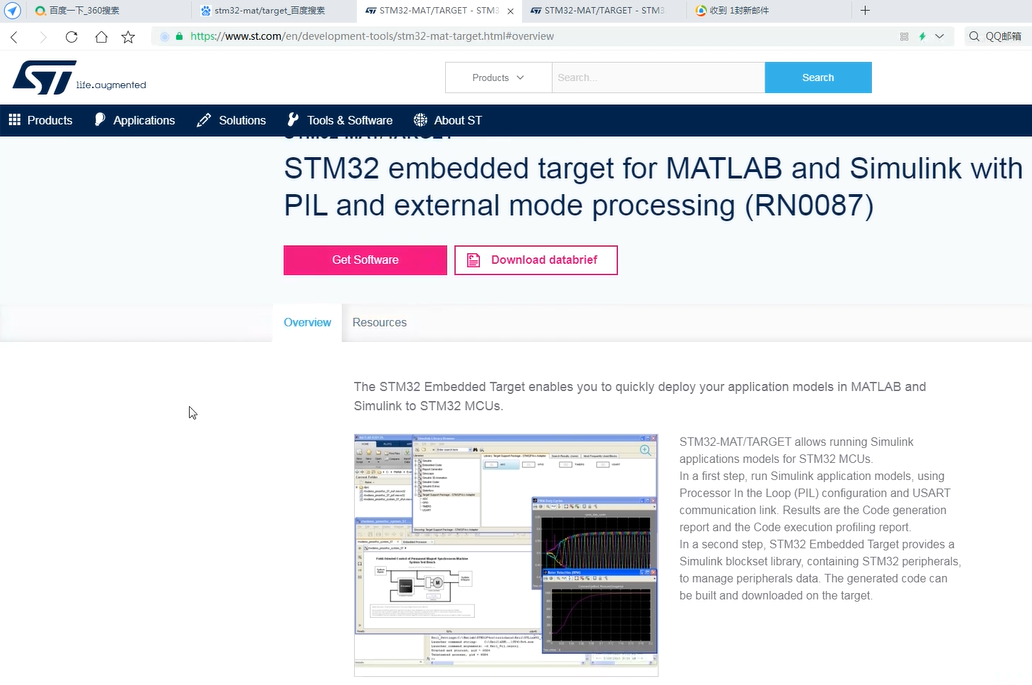Viewport: 1032px width, 685px height.
Task: Open Applications menu in navigation bar
Action: [135, 120]
